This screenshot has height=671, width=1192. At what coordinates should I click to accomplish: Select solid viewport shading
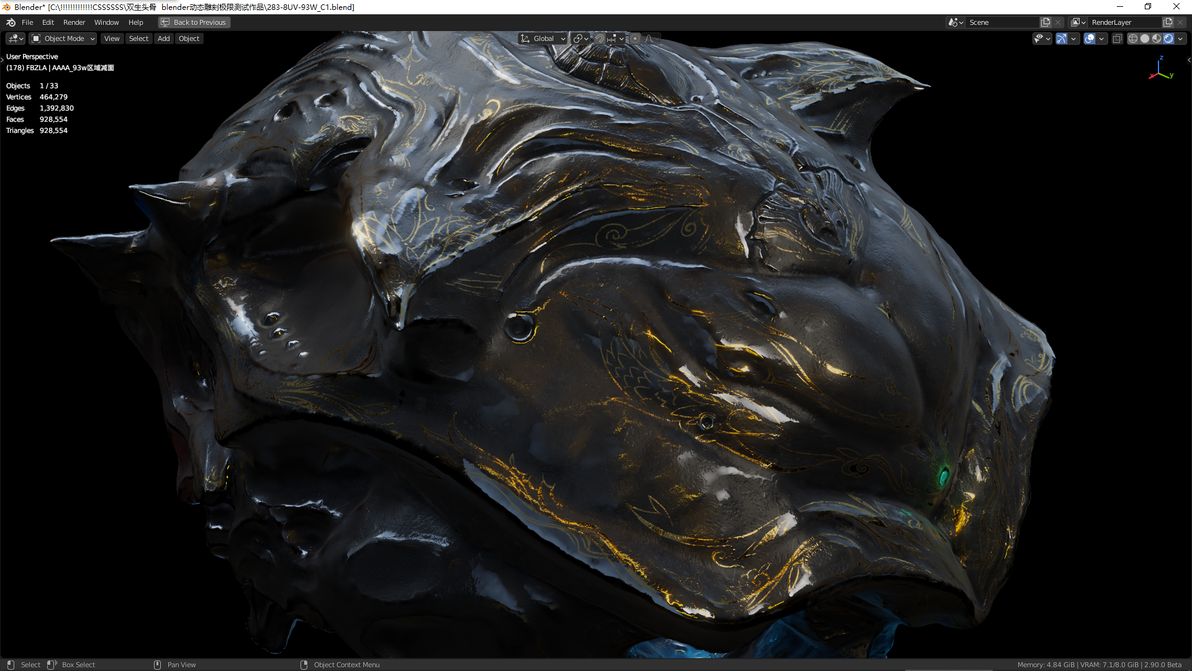pyautogui.click(x=1145, y=38)
